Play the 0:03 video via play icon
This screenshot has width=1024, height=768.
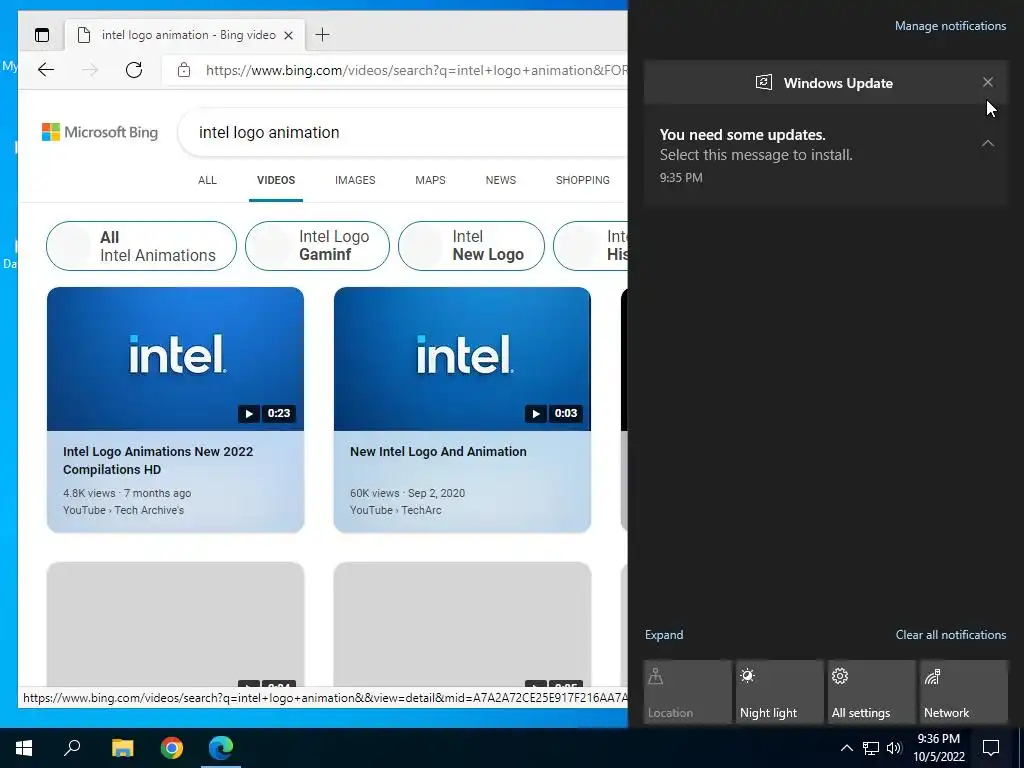coord(536,413)
